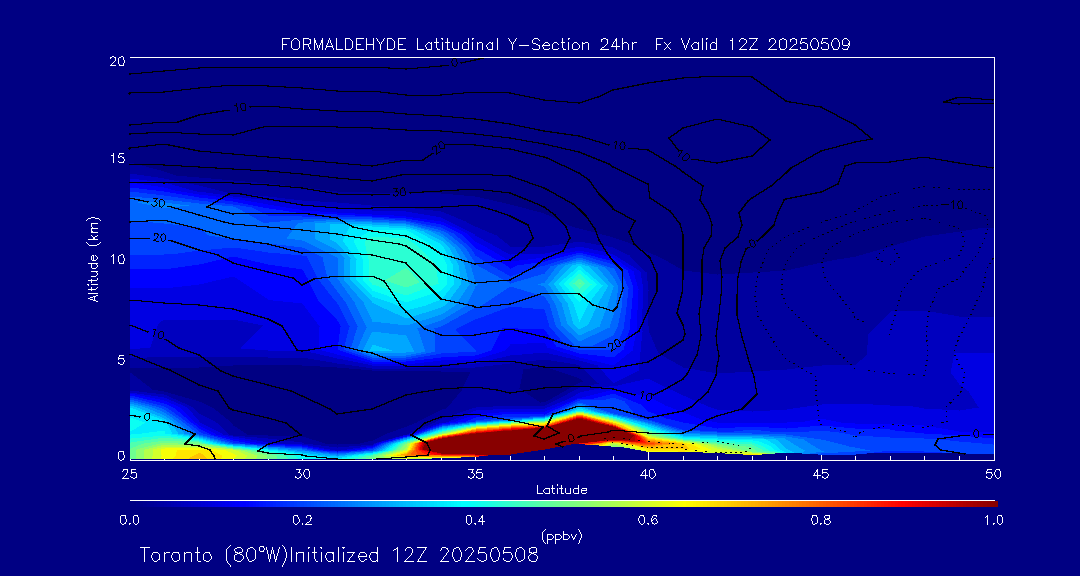
Task: Click color bar label 0.8
Action: 821,520
